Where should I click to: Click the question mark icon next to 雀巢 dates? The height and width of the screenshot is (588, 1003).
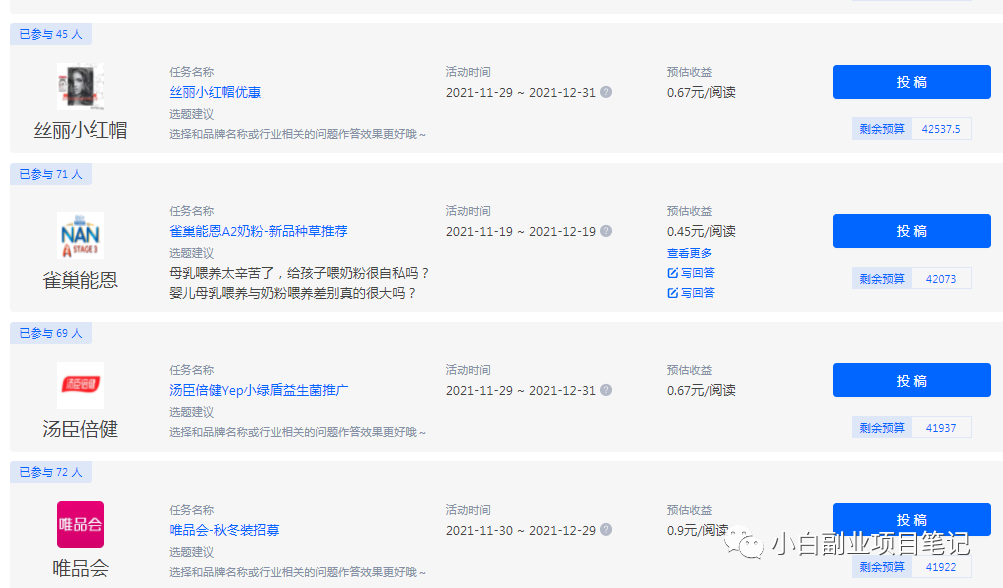click(607, 231)
